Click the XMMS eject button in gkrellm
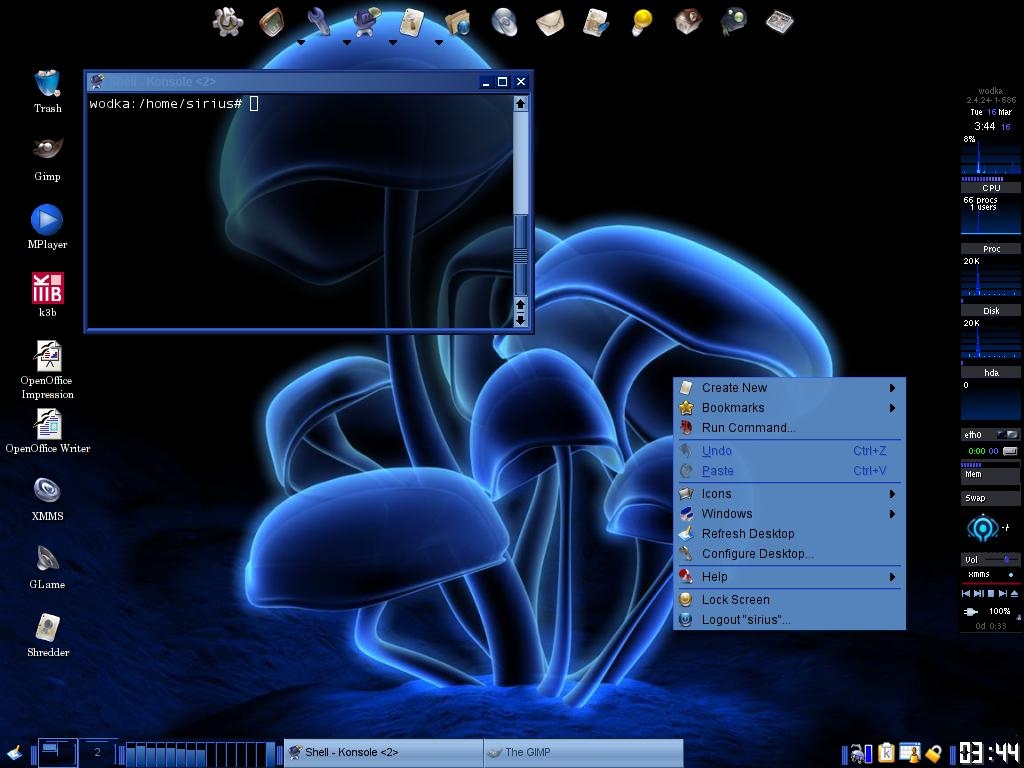The image size is (1024, 768). tap(1014, 593)
